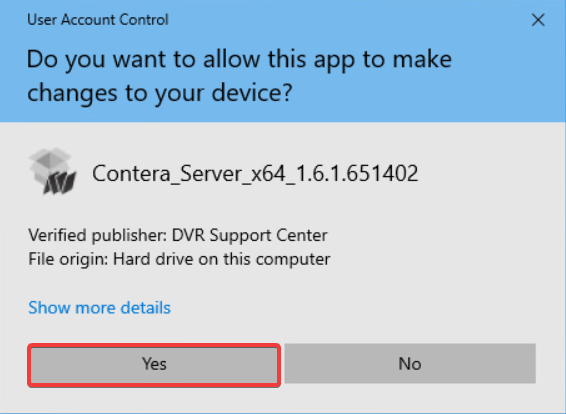Click the User Account Control title

98,19
